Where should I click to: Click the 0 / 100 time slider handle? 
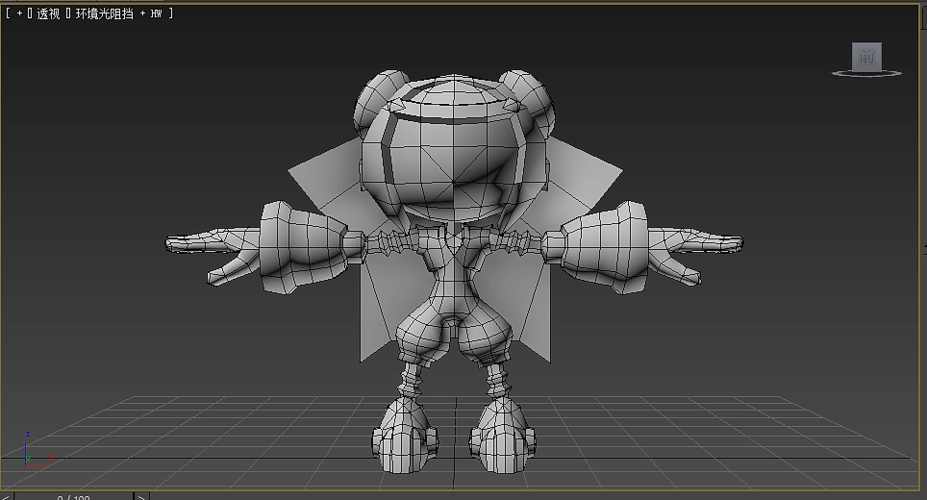click(74, 496)
